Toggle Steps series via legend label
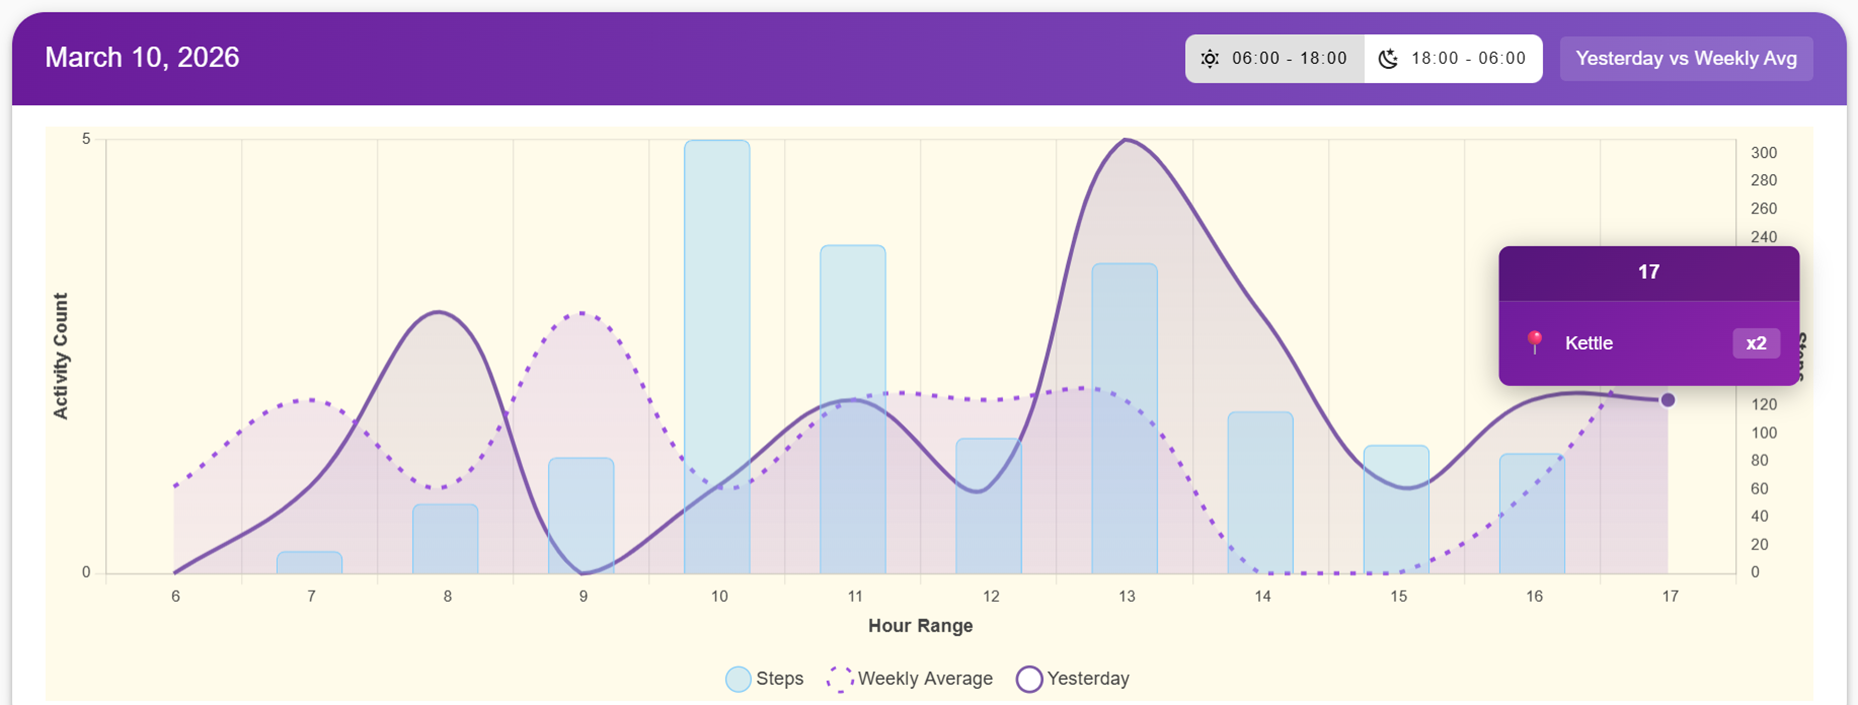 click(x=780, y=679)
